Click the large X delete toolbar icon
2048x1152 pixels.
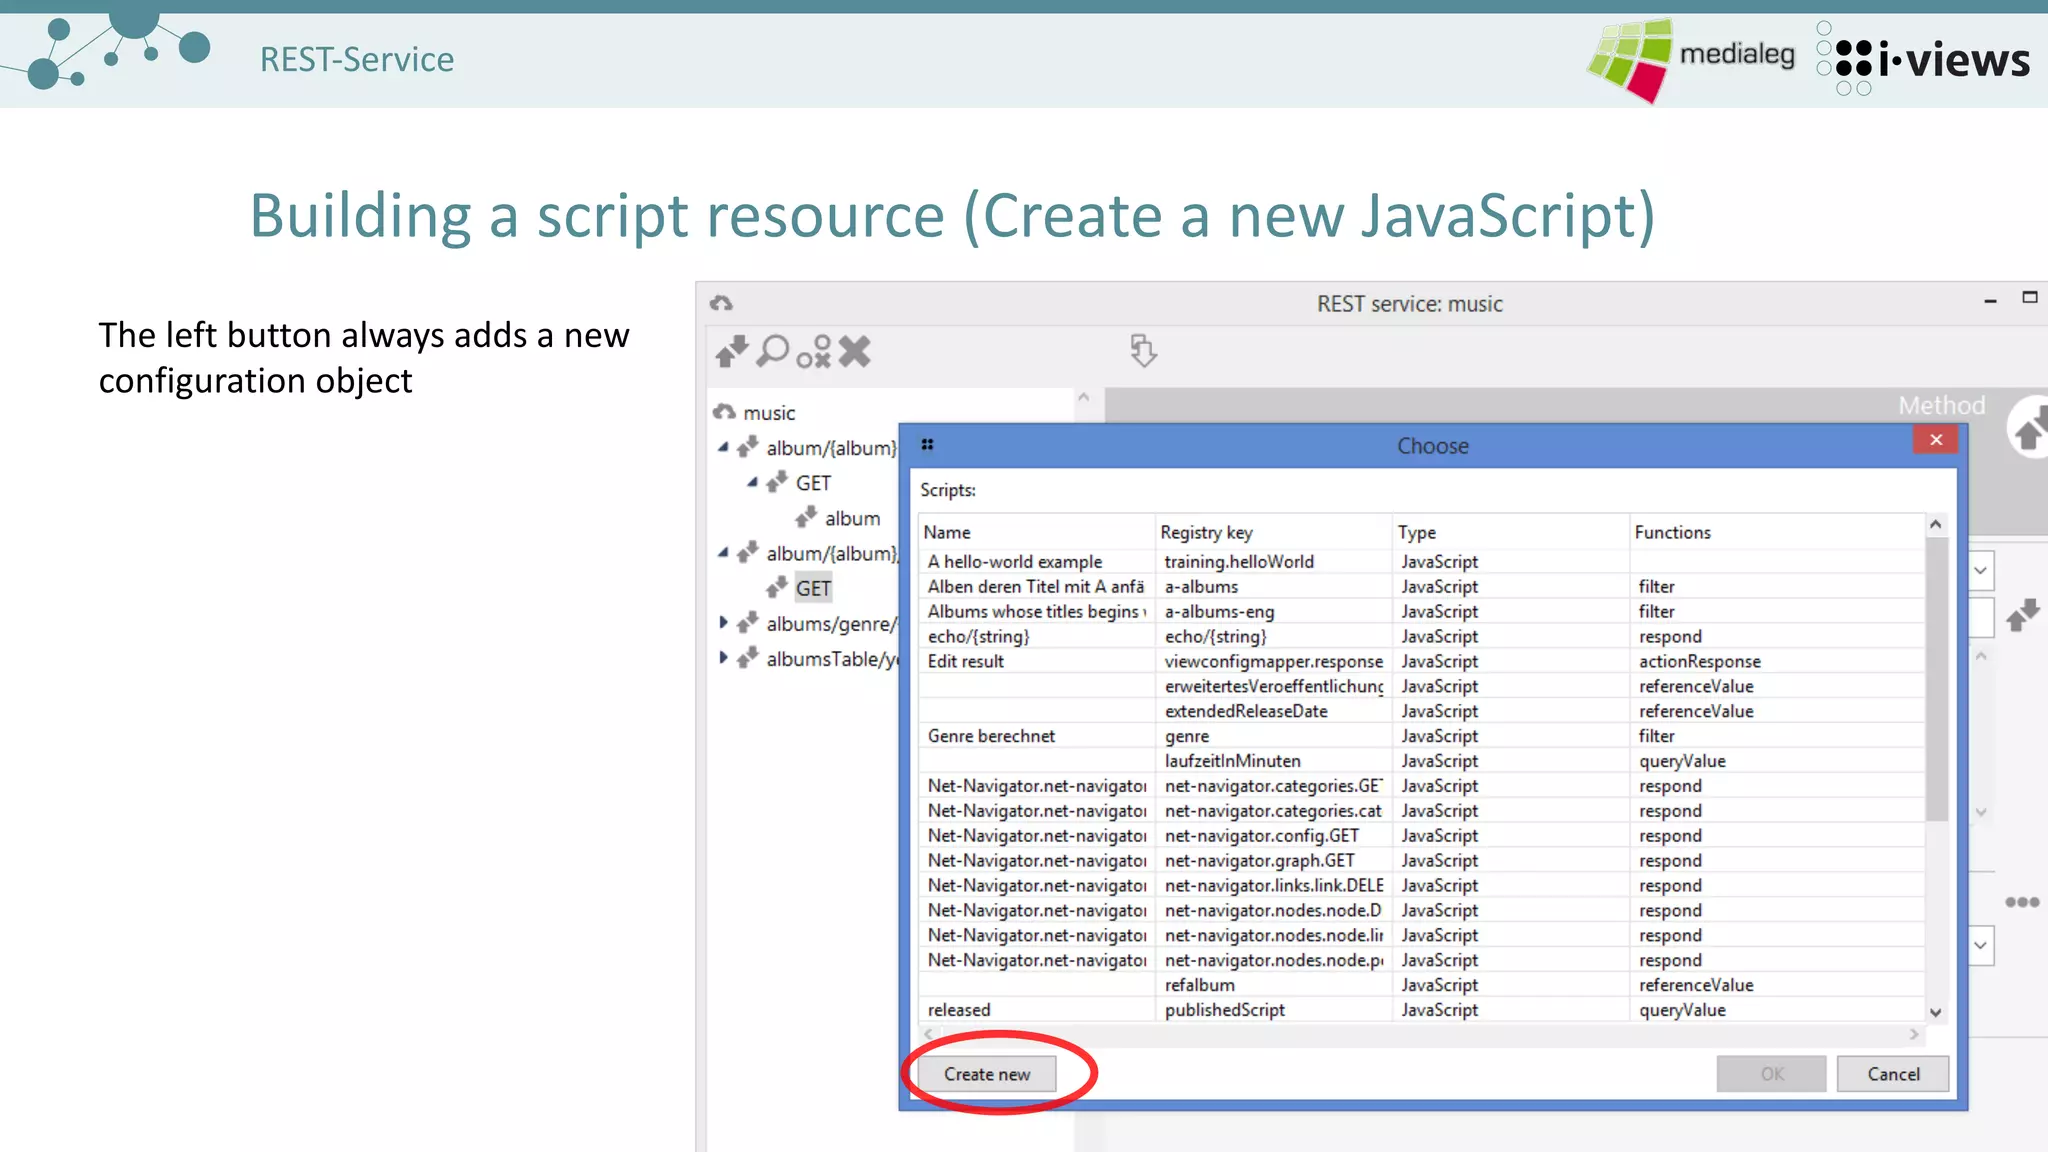855,351
